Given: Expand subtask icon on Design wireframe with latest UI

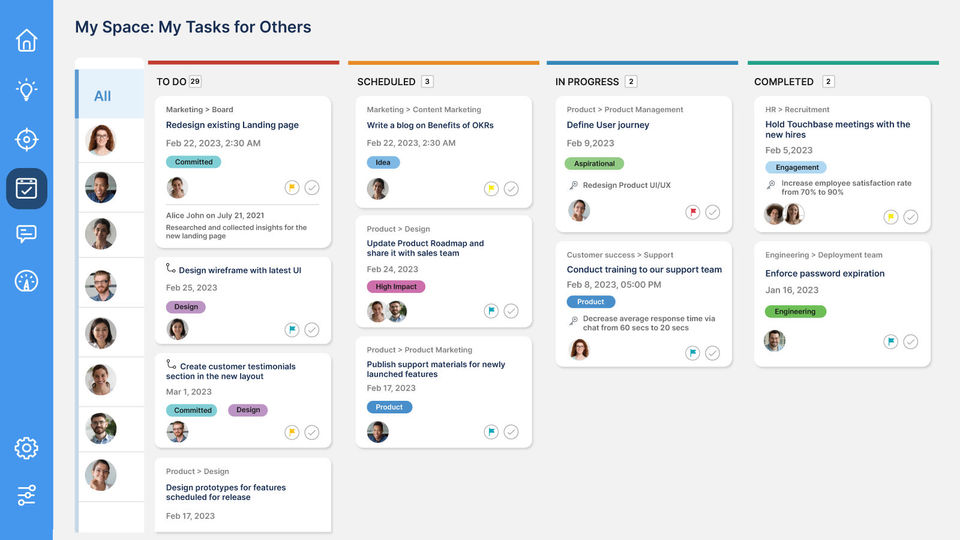Looking at the screenshot, I should pos(171,269).
